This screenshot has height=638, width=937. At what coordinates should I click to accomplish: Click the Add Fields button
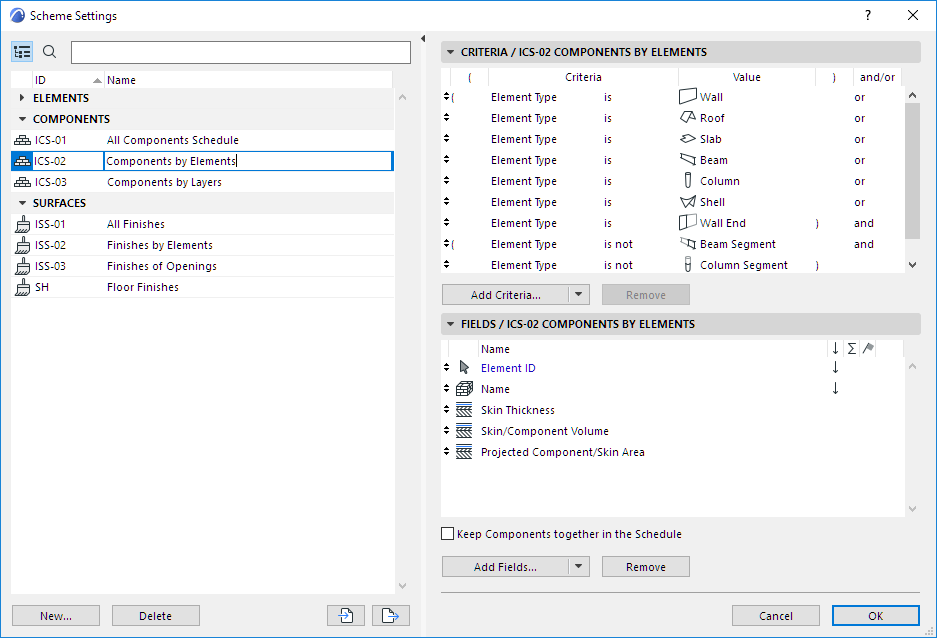click(x=506, y=566)
